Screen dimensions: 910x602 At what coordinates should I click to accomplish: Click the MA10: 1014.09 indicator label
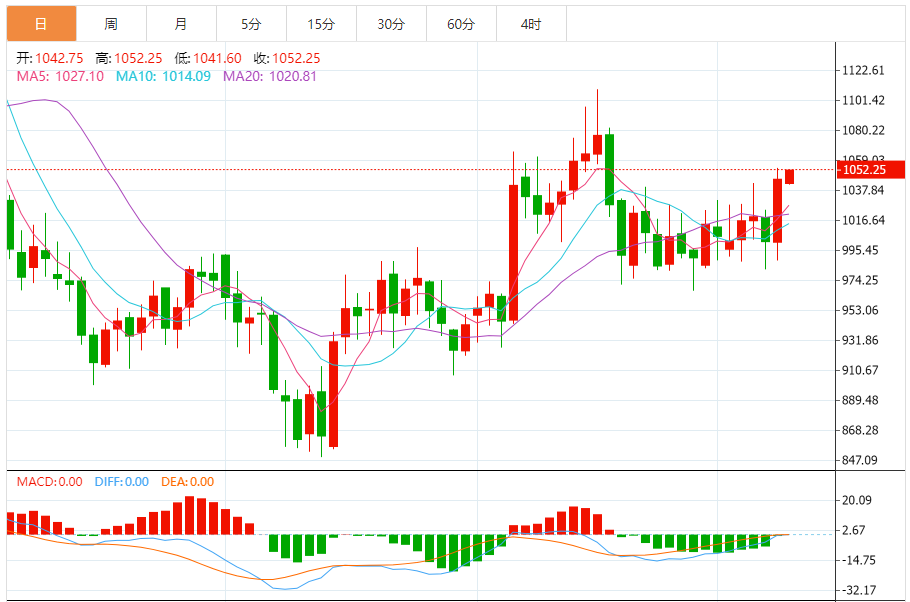click(163, 76)
